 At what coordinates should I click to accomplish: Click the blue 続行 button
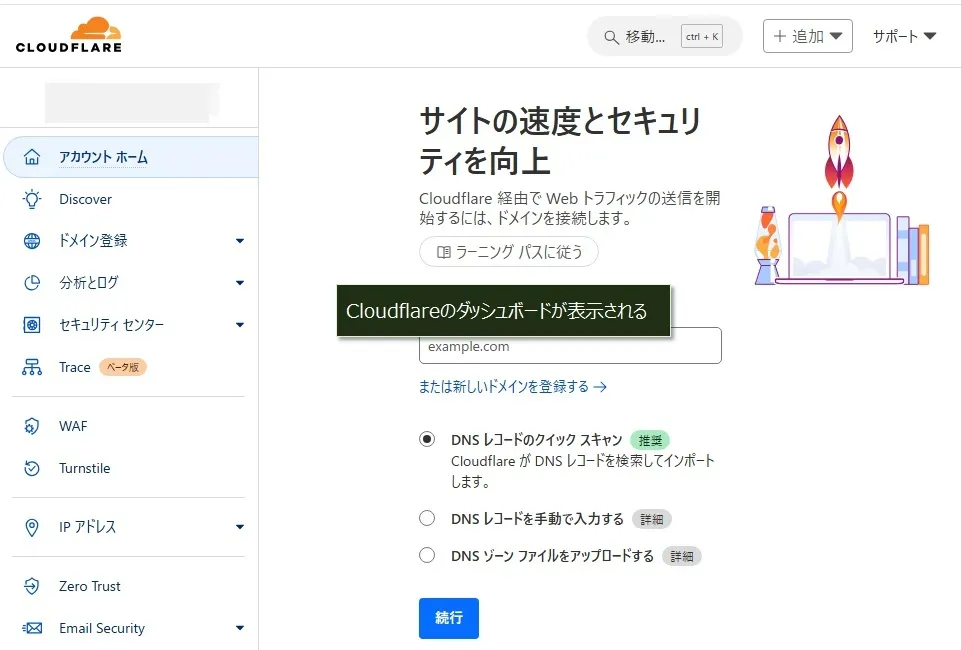(449, 618)
